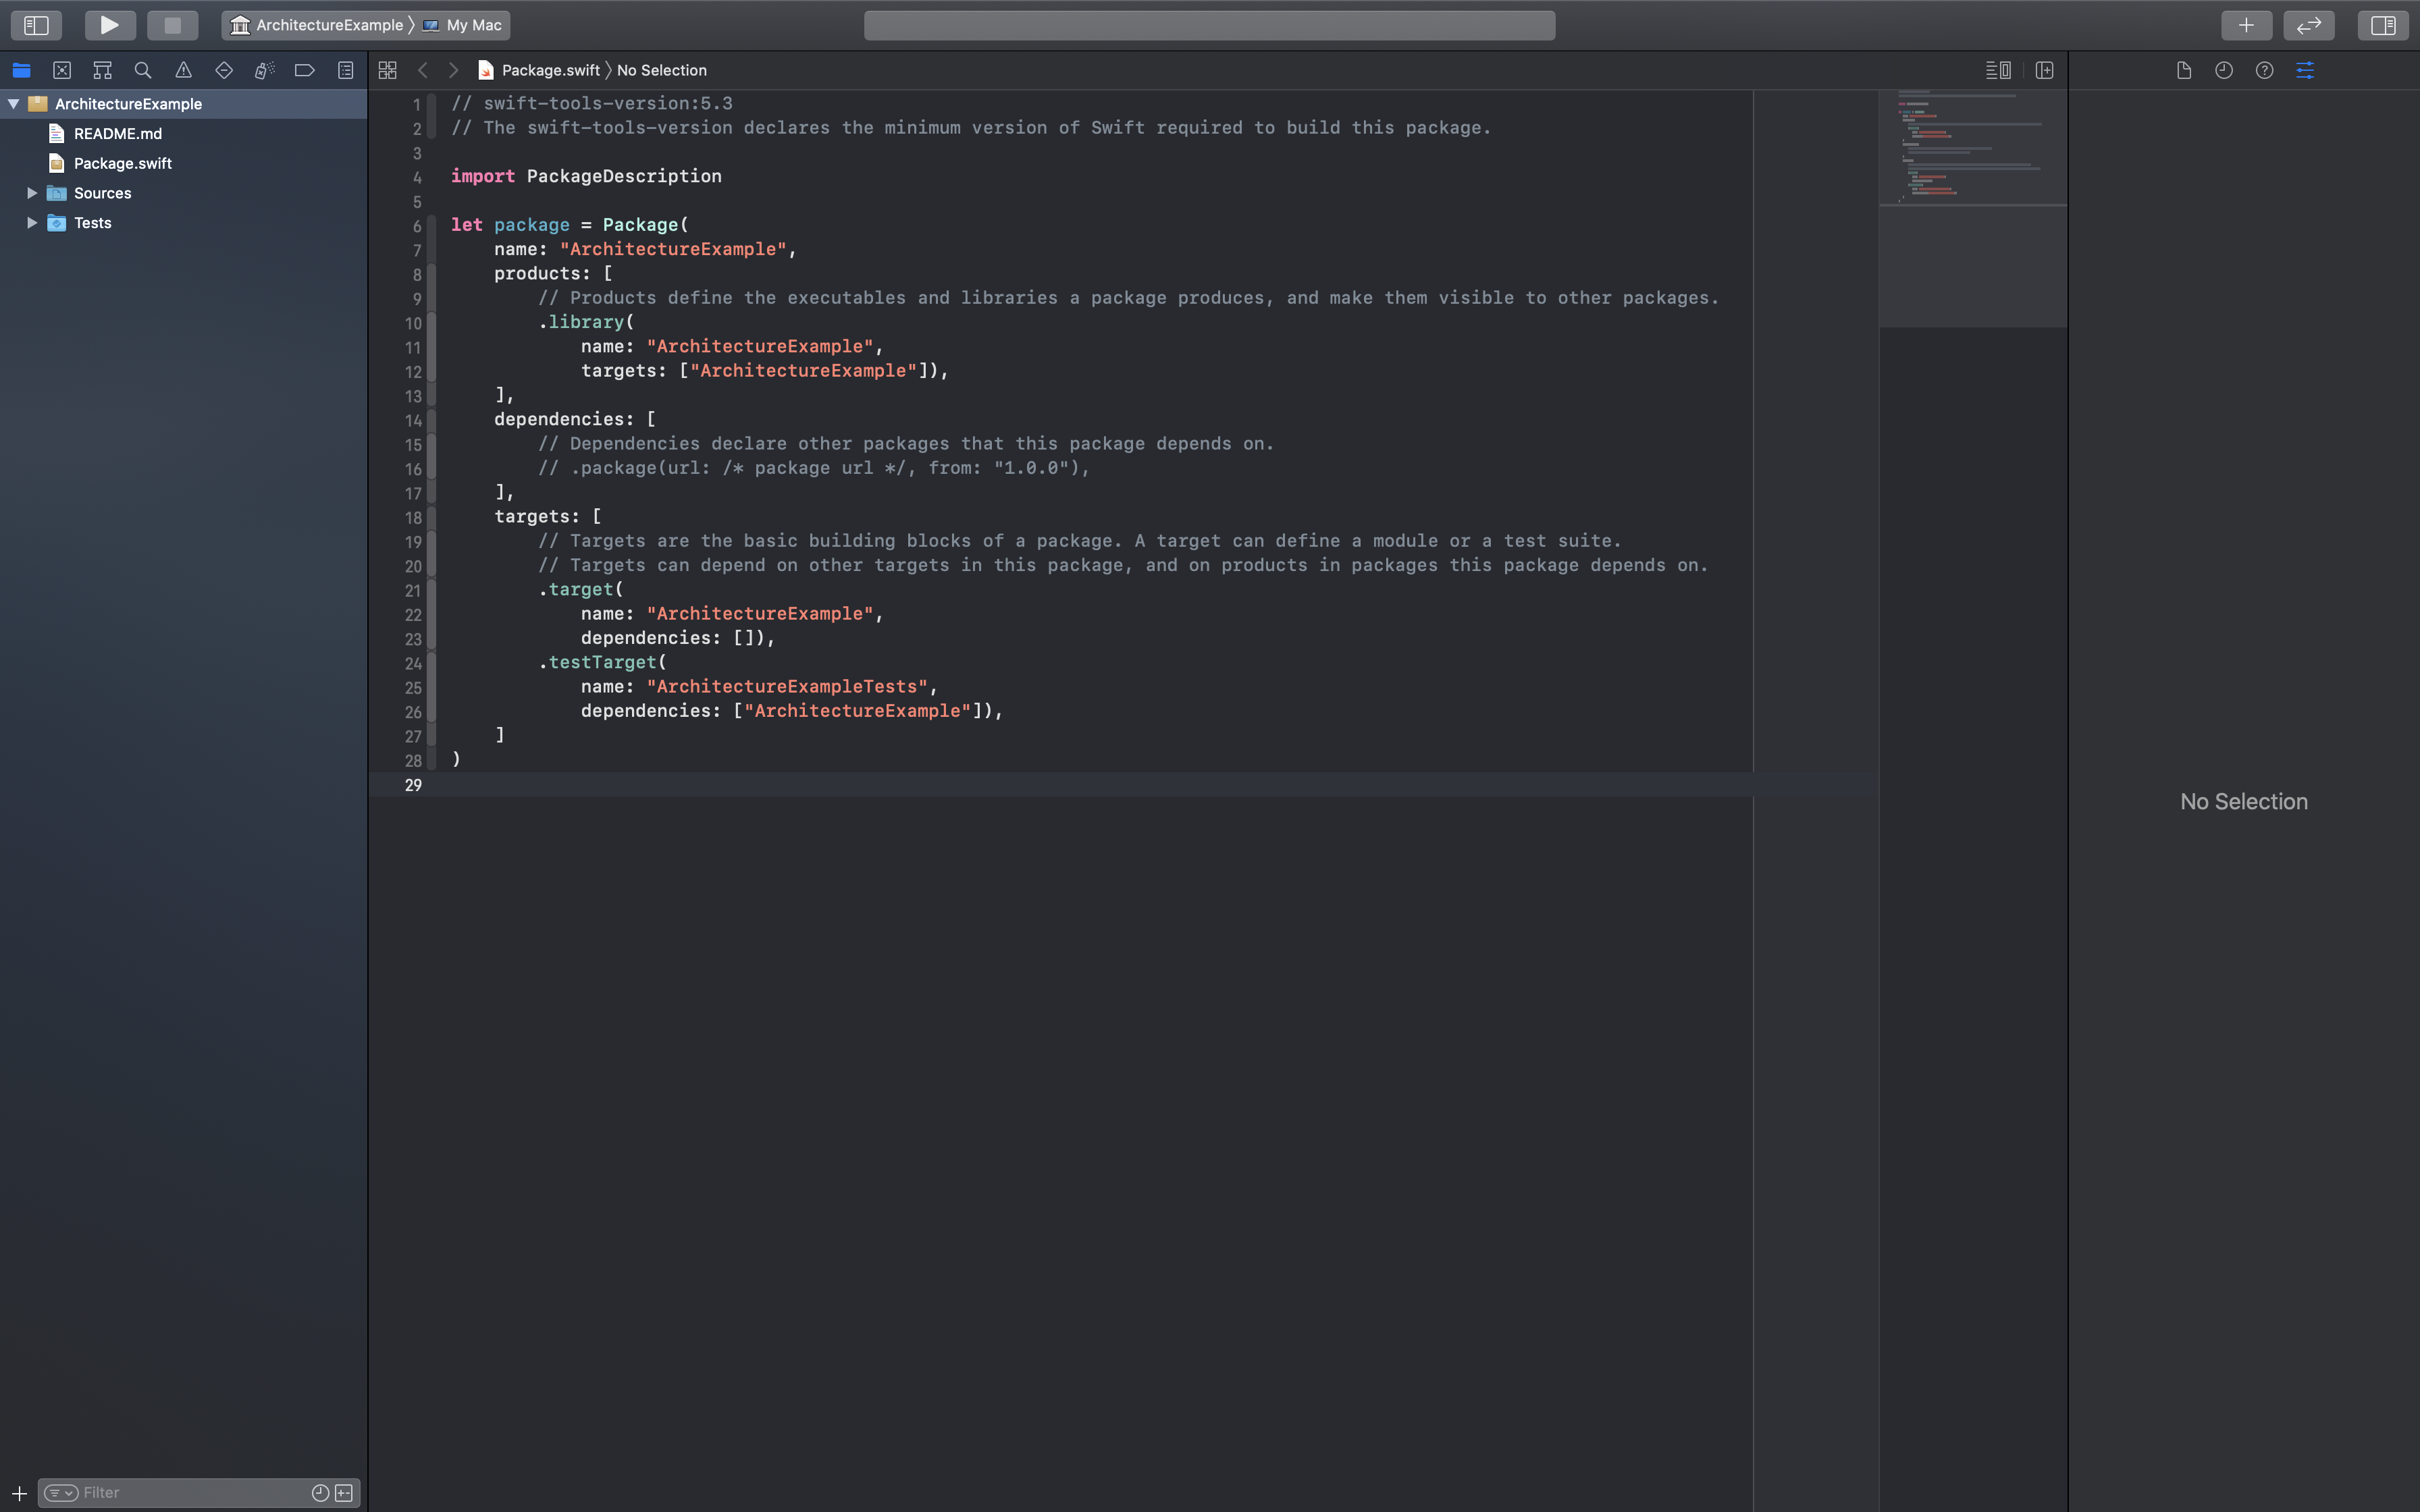Expand the Tests folder
The image size is (2420, 1512).
click(x=32, y=223)
